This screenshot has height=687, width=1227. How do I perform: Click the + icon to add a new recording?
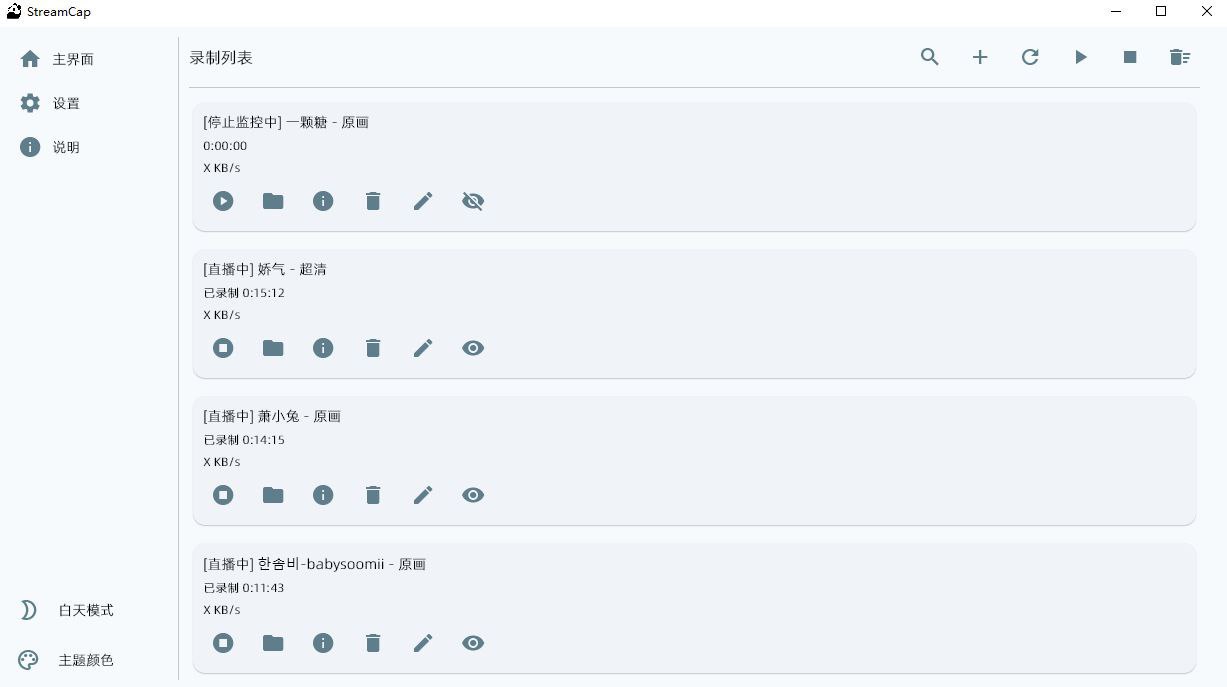(x=980, y=57)
